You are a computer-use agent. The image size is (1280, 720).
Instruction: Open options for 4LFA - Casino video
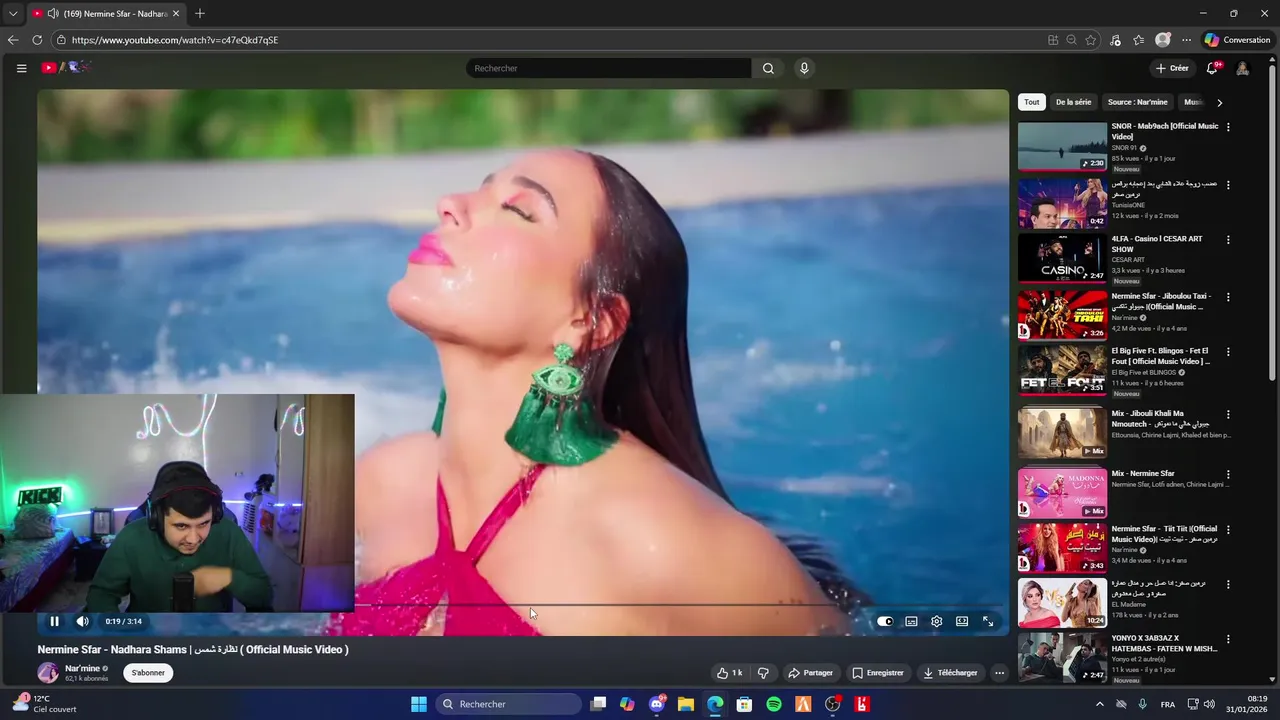pos(1228,240)
